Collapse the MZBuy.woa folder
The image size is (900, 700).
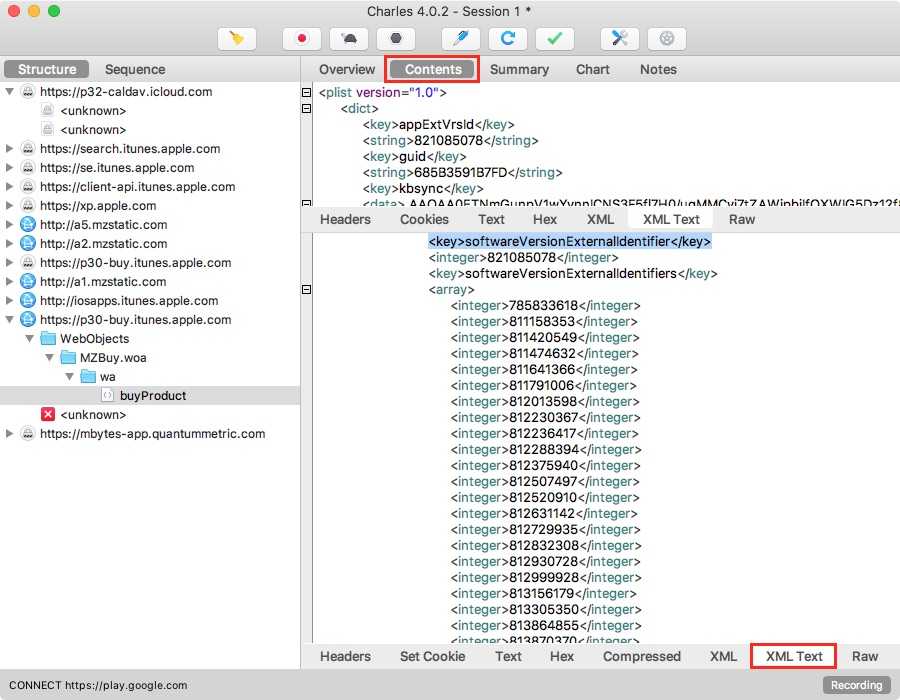pyautogui.click(x=50, y=358)
